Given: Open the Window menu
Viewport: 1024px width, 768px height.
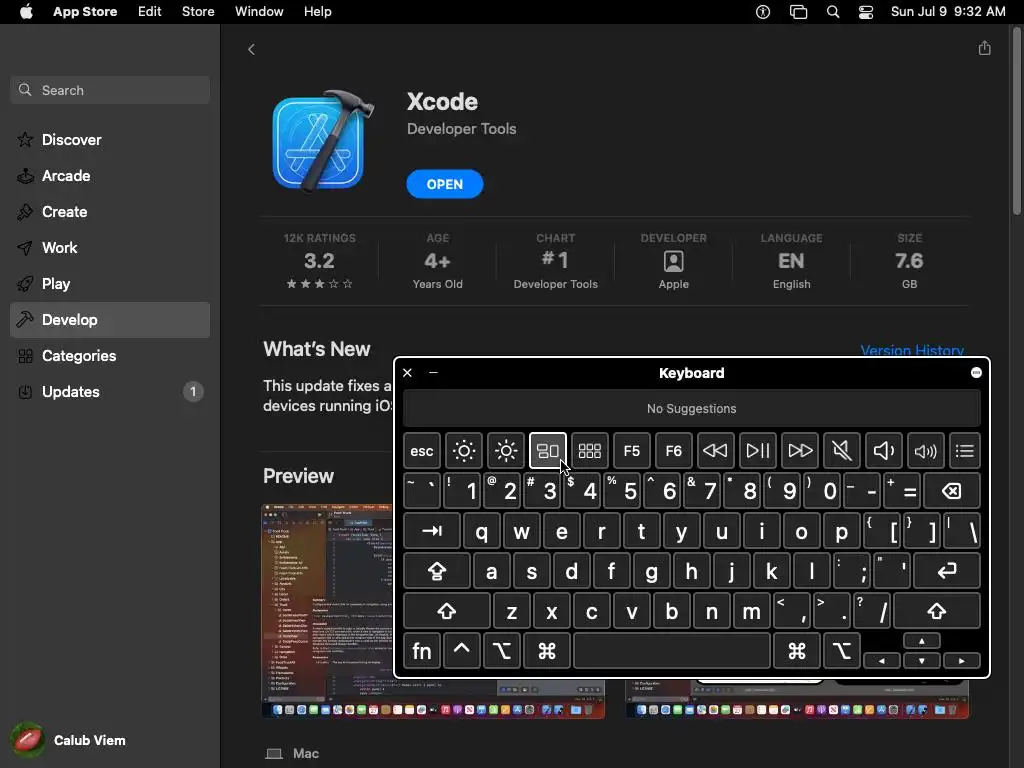Looking at the screenshot, I should [x=259, y=12].
